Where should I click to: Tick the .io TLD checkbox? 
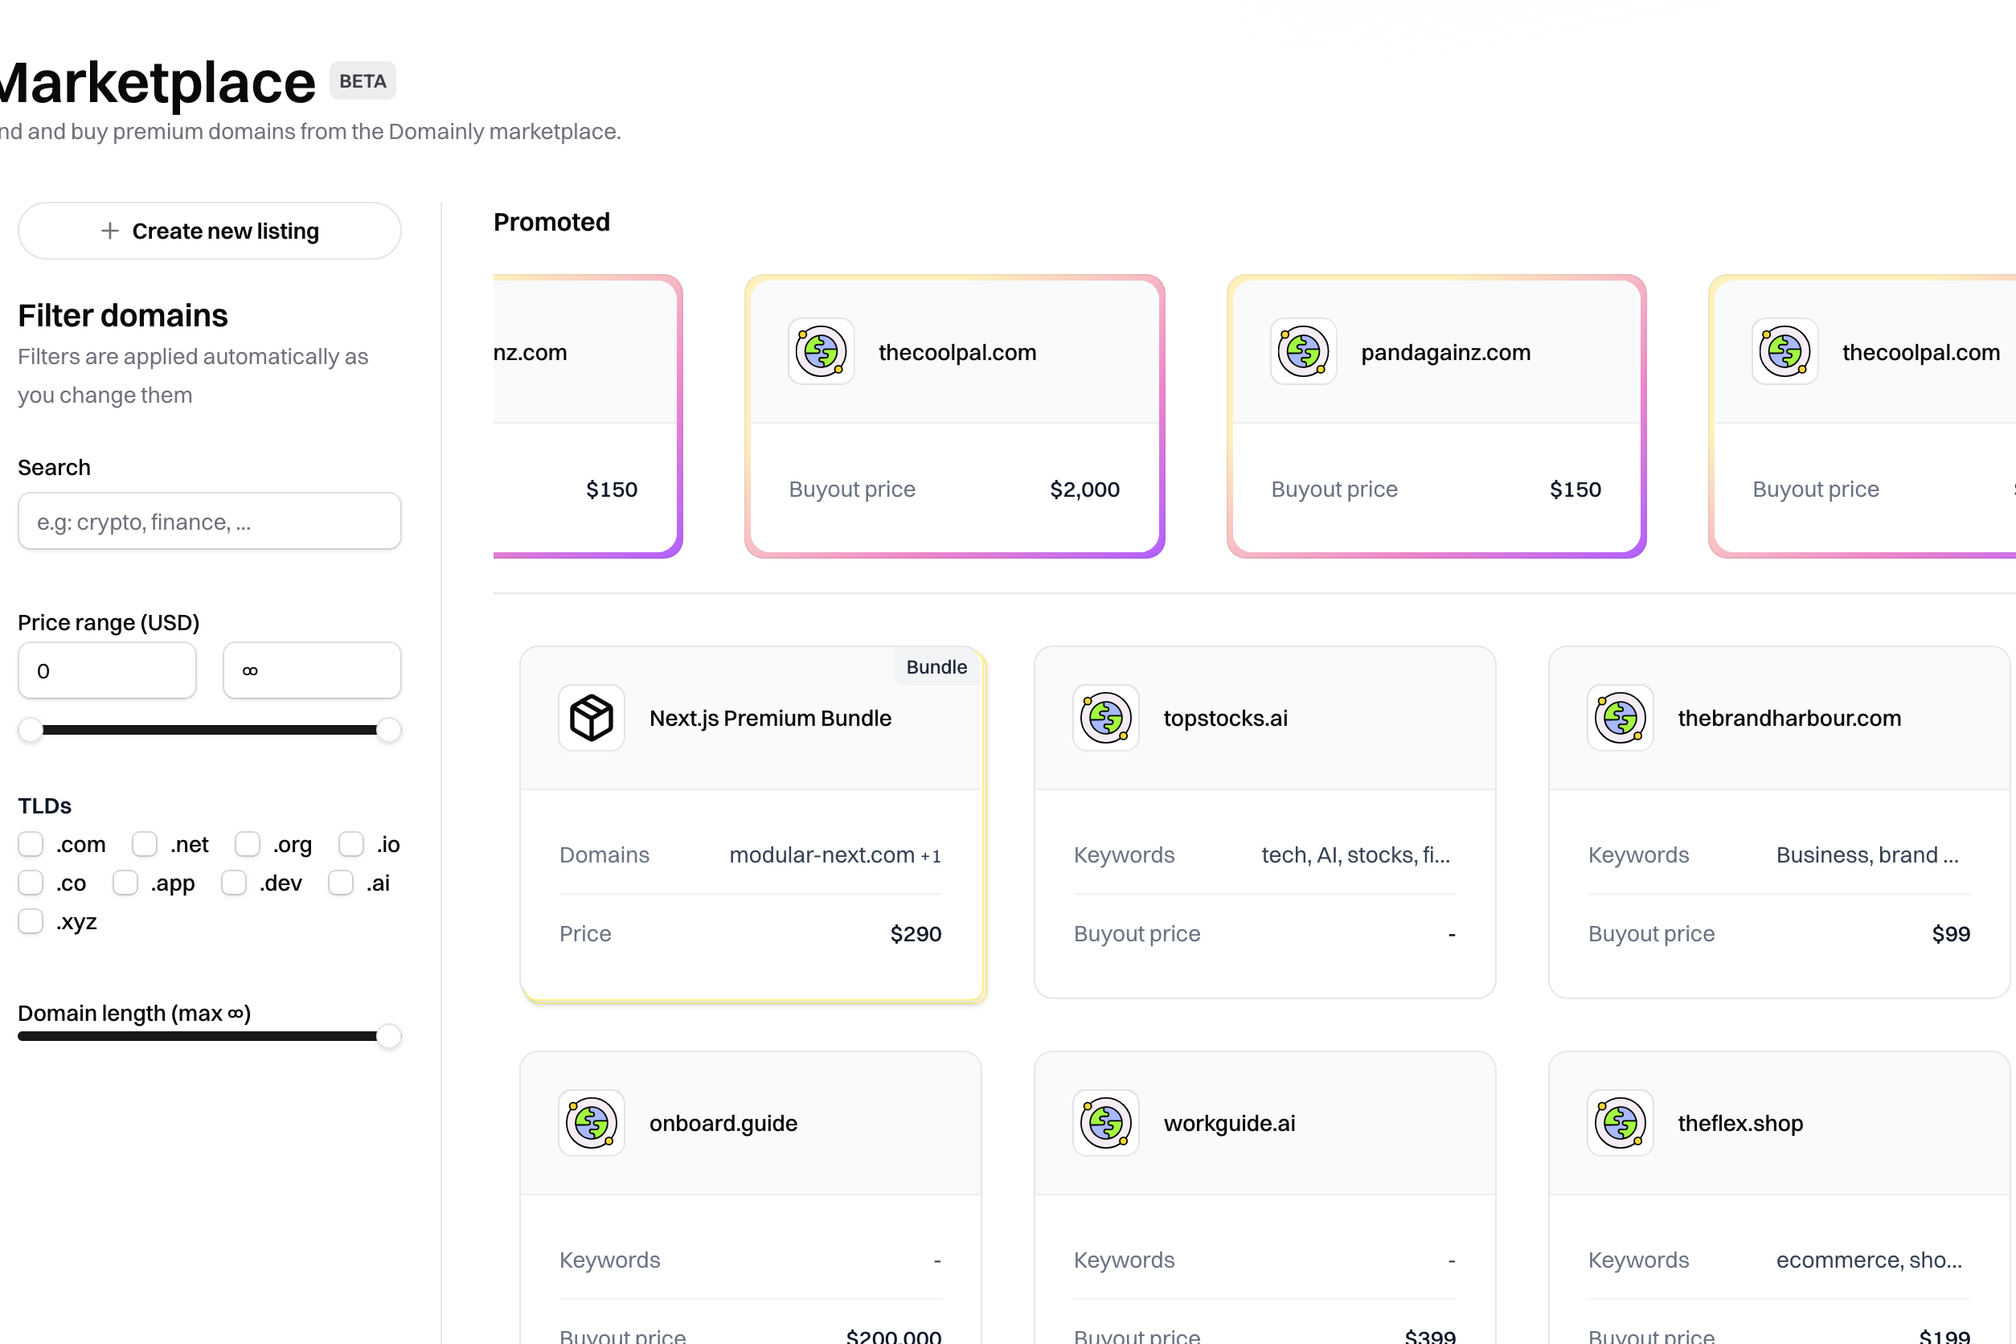coord(351,845)
